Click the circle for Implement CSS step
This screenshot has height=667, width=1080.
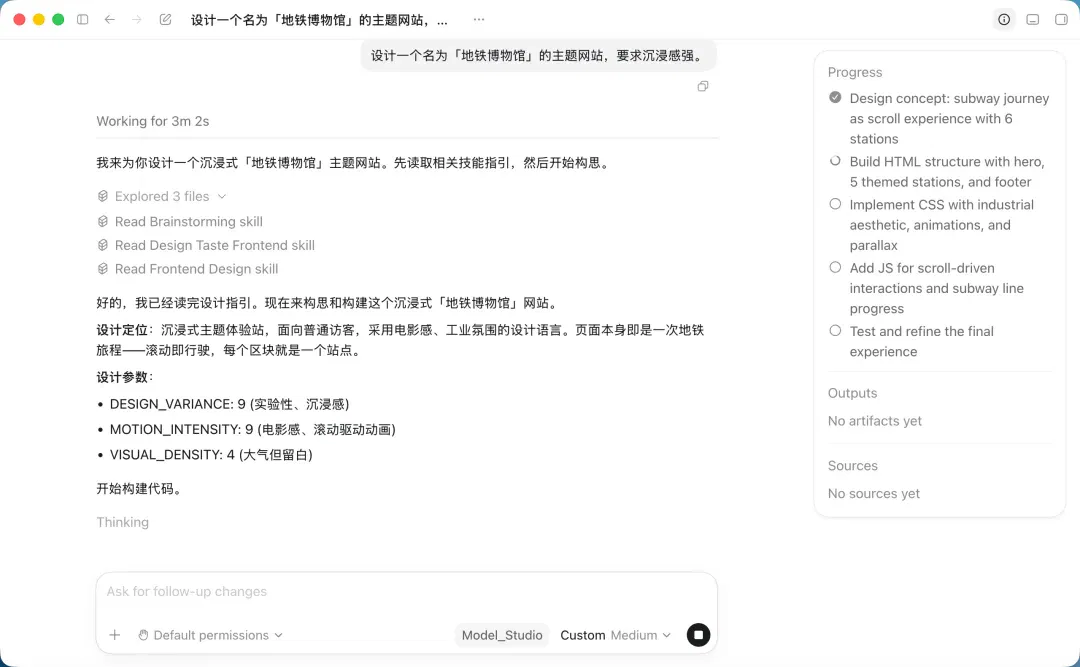tap(835, 204)
